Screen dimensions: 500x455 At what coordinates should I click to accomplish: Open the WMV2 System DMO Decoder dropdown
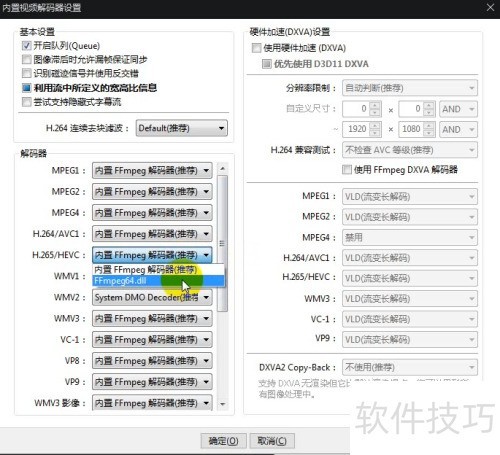(x=152, y=297)
